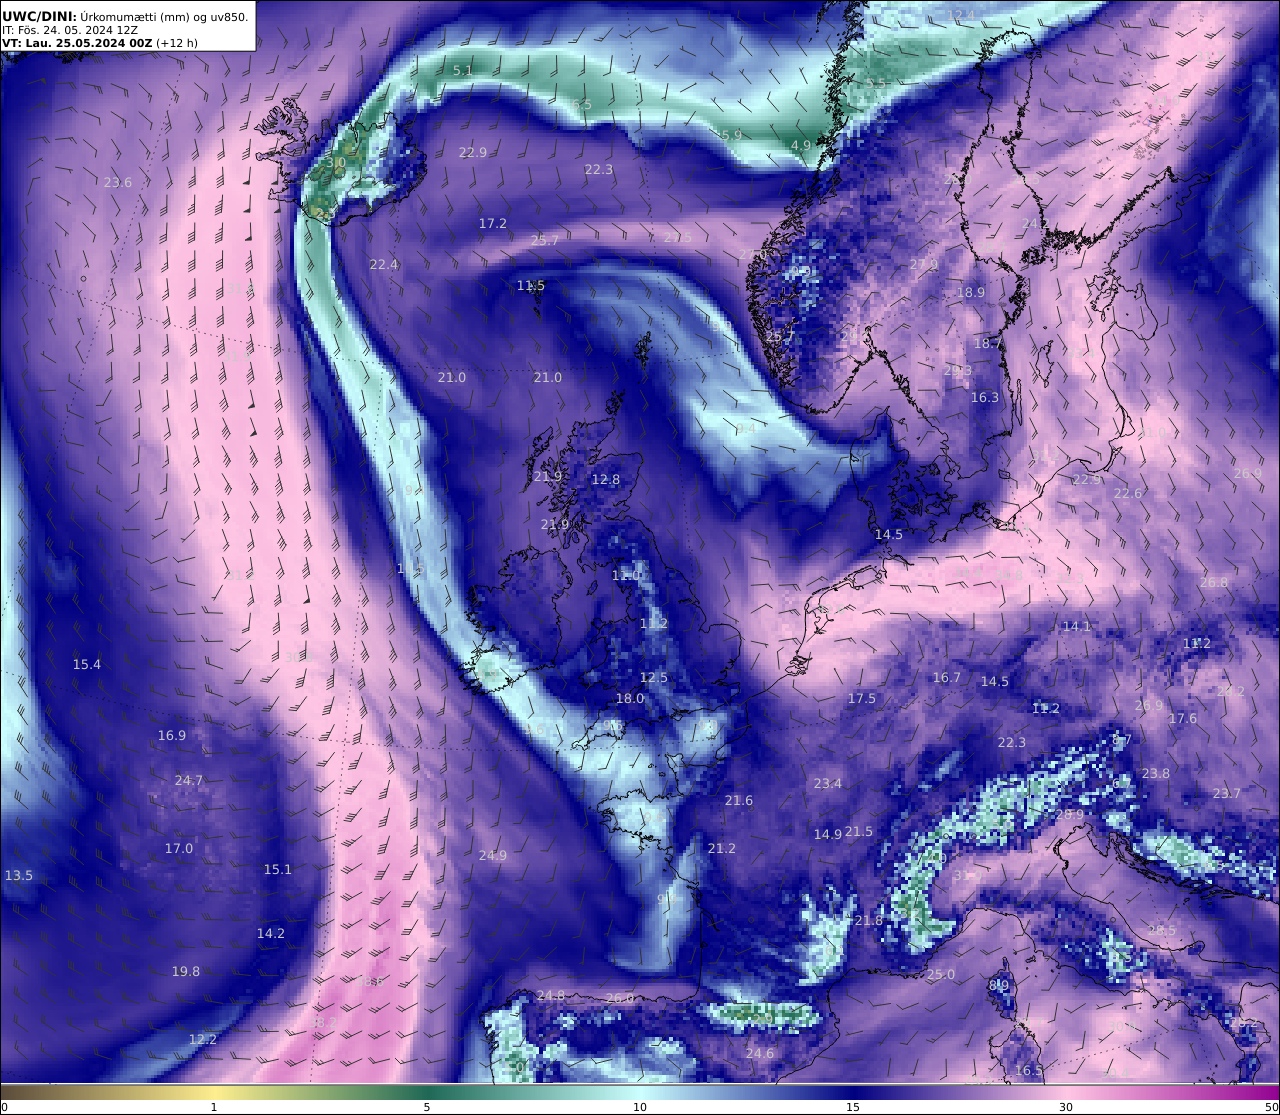1280x1115 pixels.
Task: Click the 18.0 value label
Action: pyautogui.click(x=630, y=698)
